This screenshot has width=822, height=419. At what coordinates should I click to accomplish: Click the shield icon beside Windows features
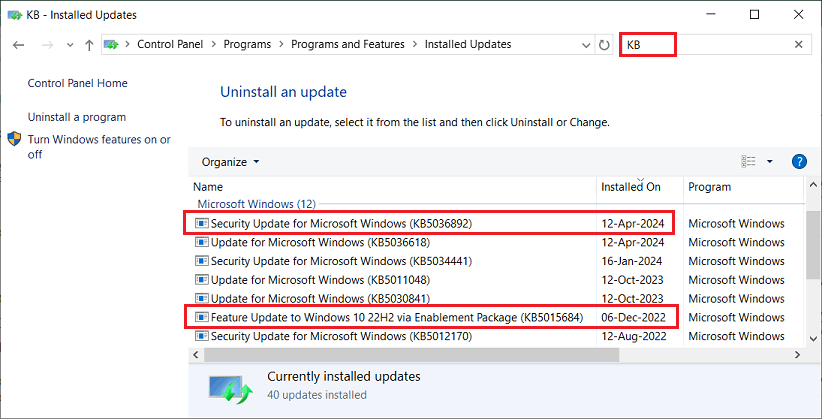point(15,139)
